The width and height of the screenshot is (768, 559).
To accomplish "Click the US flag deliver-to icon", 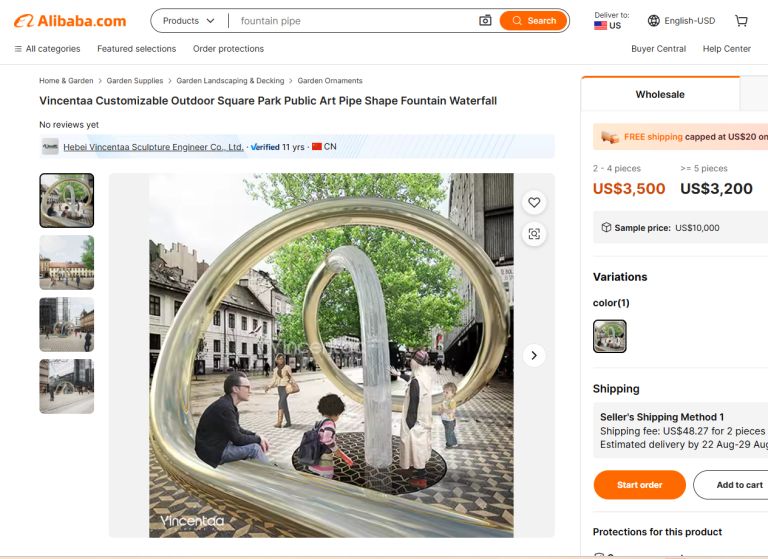I will [x=600, y=25].
